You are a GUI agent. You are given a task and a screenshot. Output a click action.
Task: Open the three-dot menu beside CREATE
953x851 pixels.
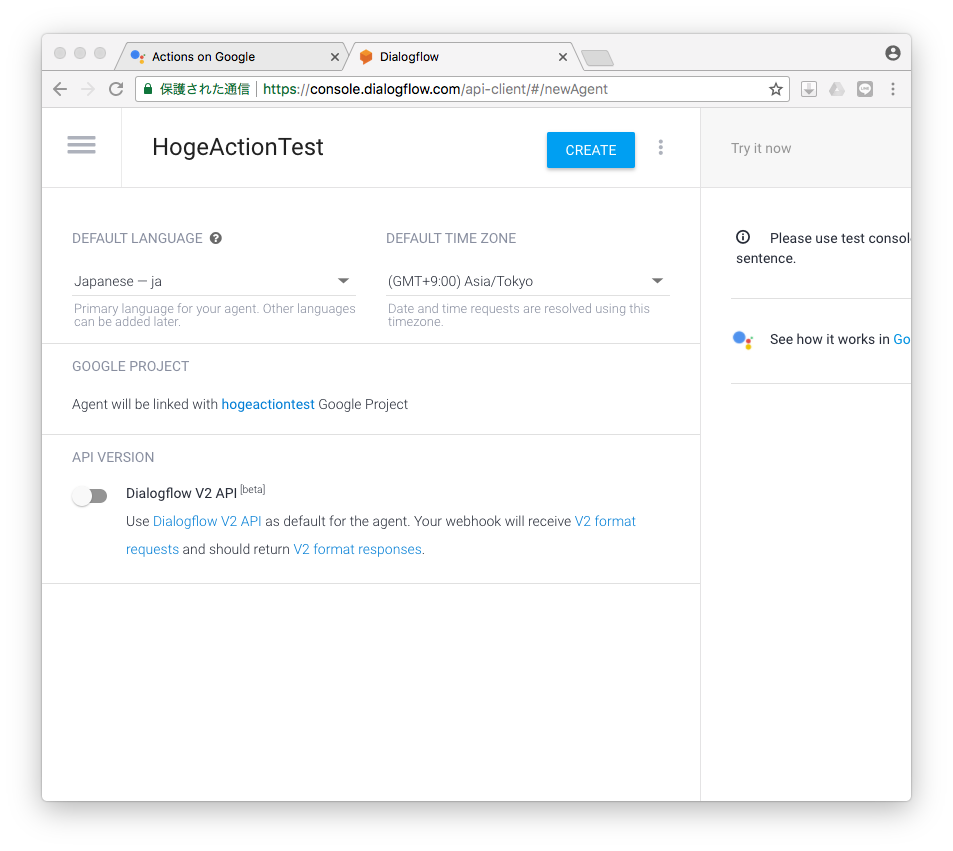661,148
